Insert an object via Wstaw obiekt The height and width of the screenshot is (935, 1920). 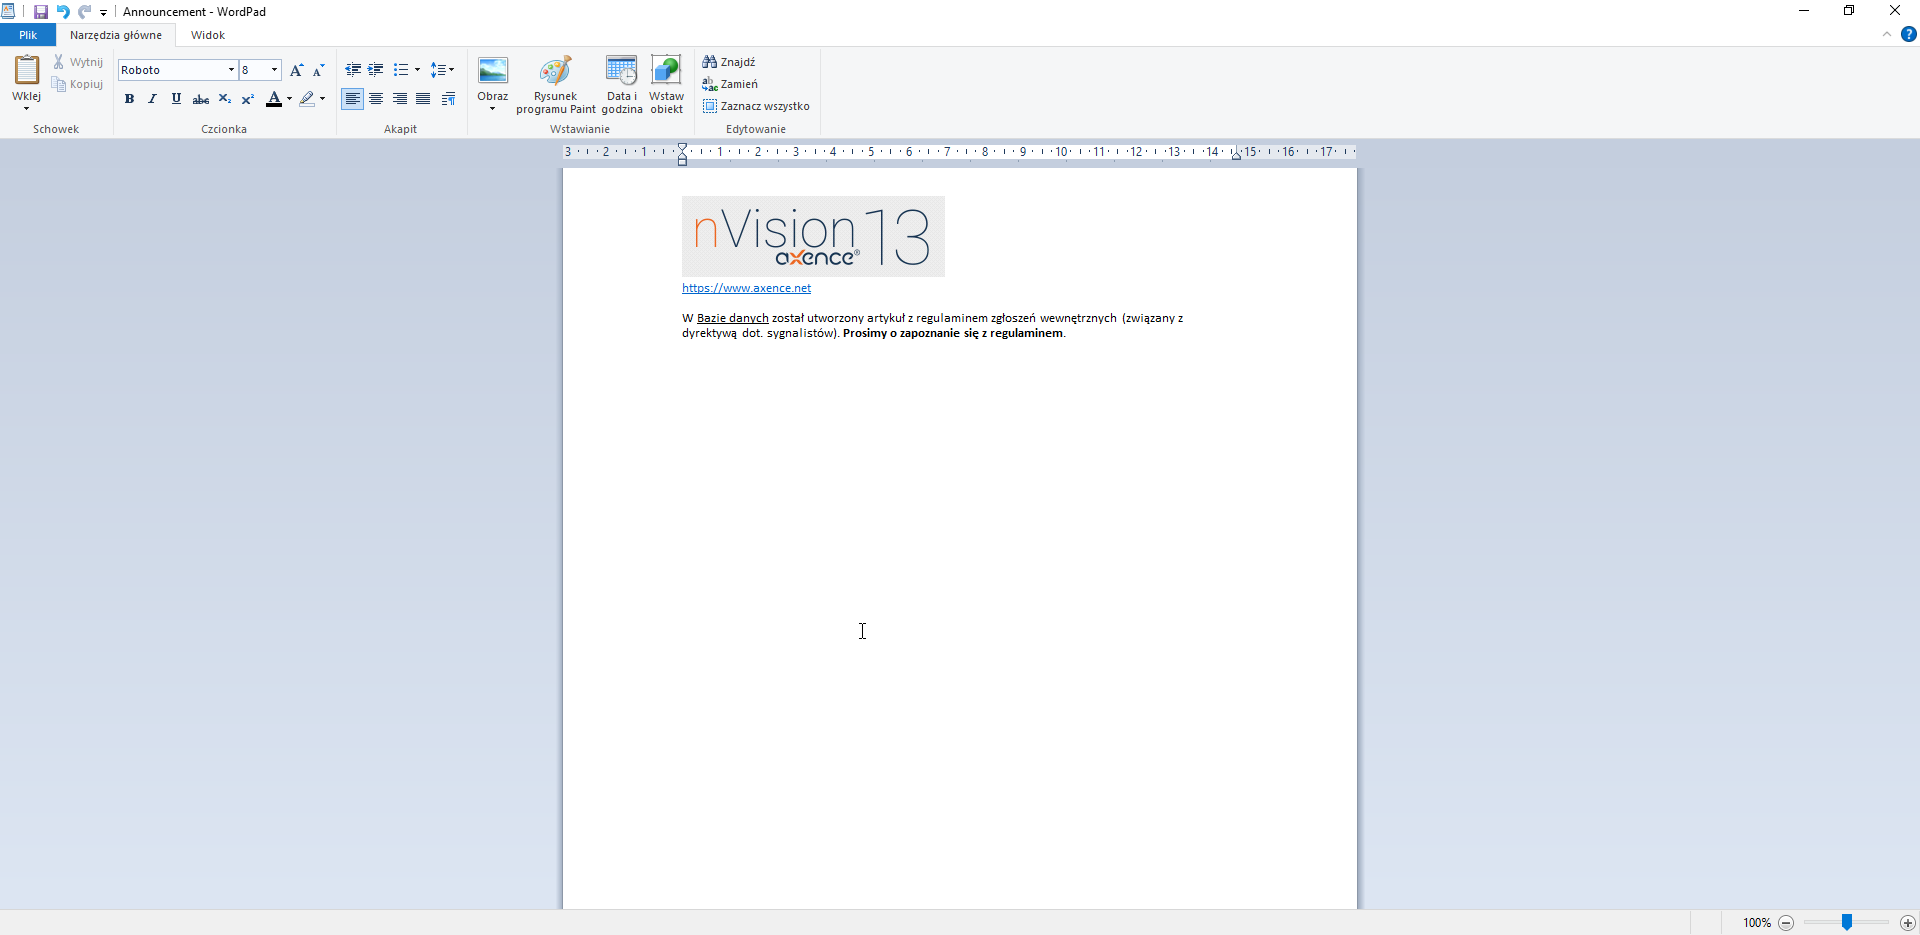click(x=666, y=84)
